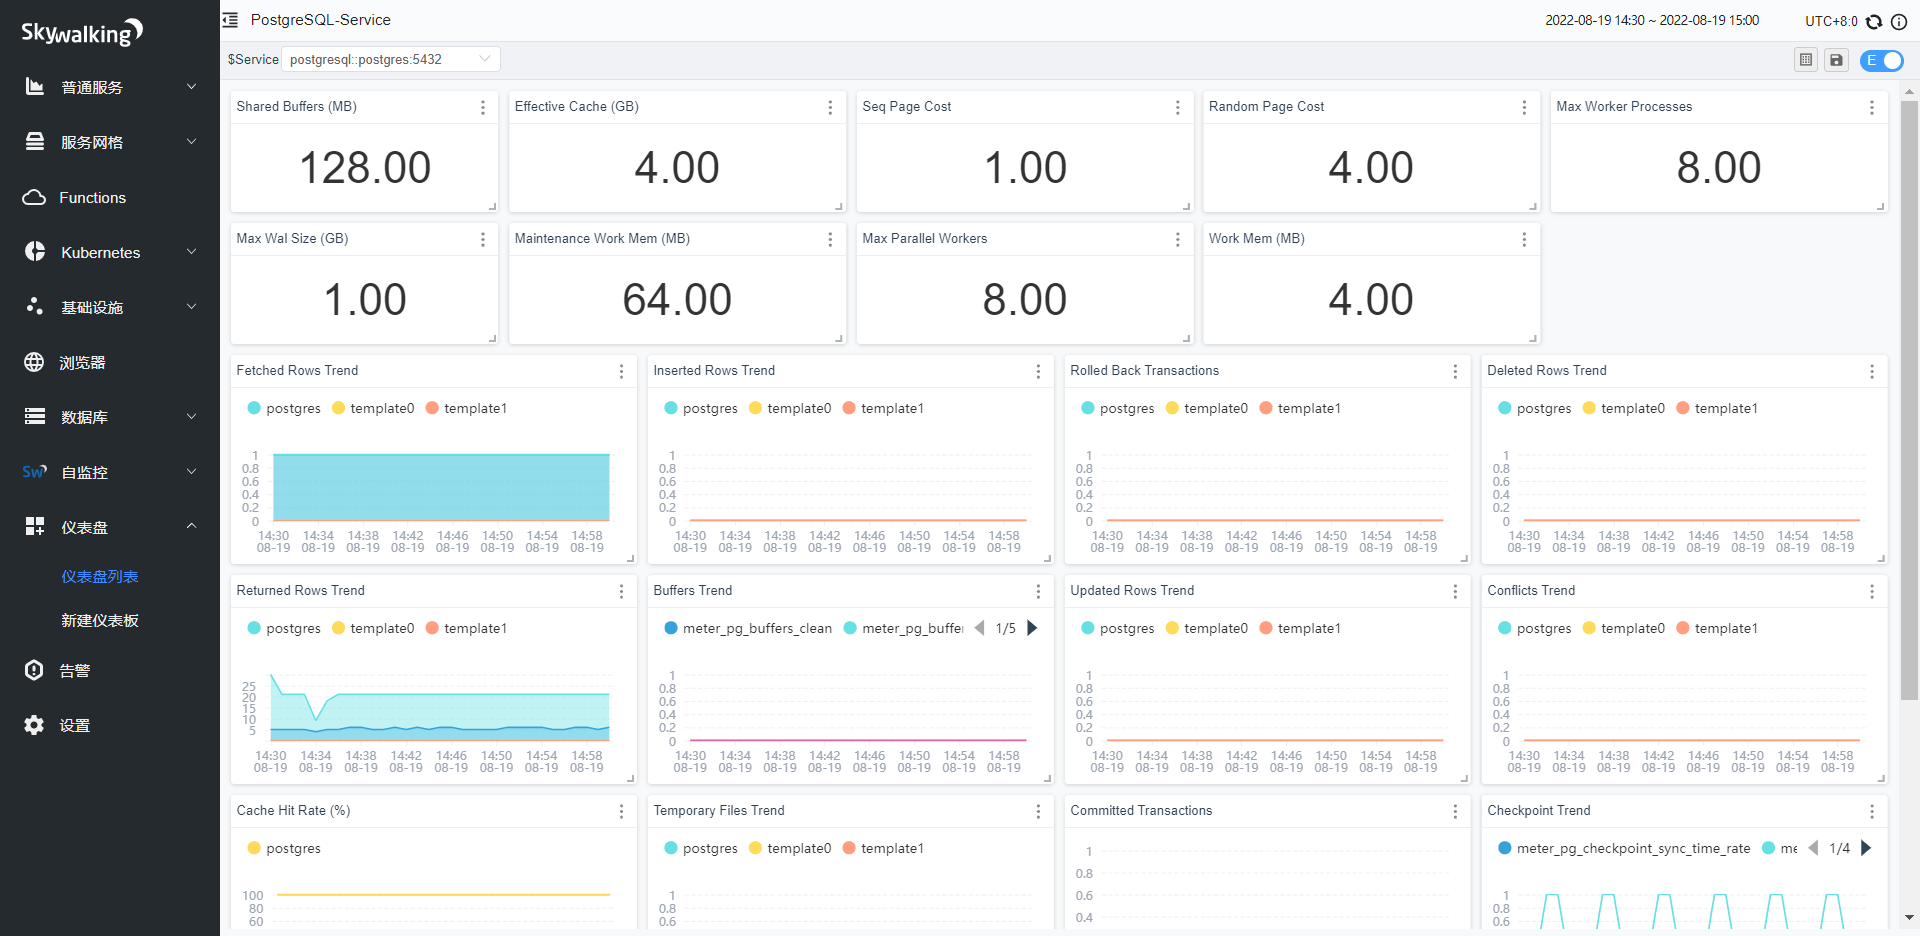Open Committed Transactions options menu

point(1455,811)
